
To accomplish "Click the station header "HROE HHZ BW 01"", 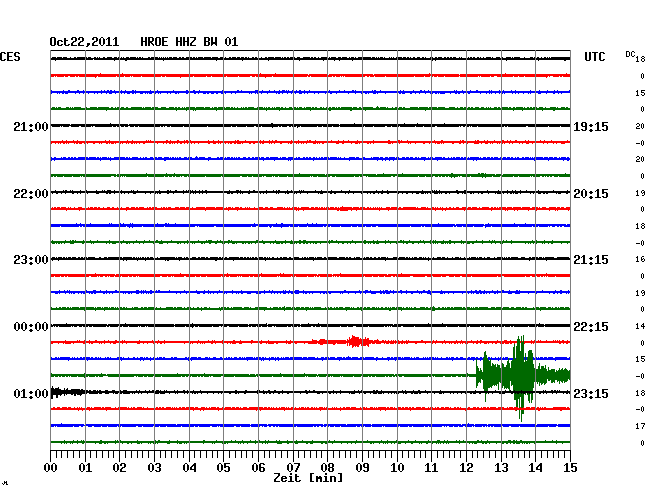I will coord(189,42).
